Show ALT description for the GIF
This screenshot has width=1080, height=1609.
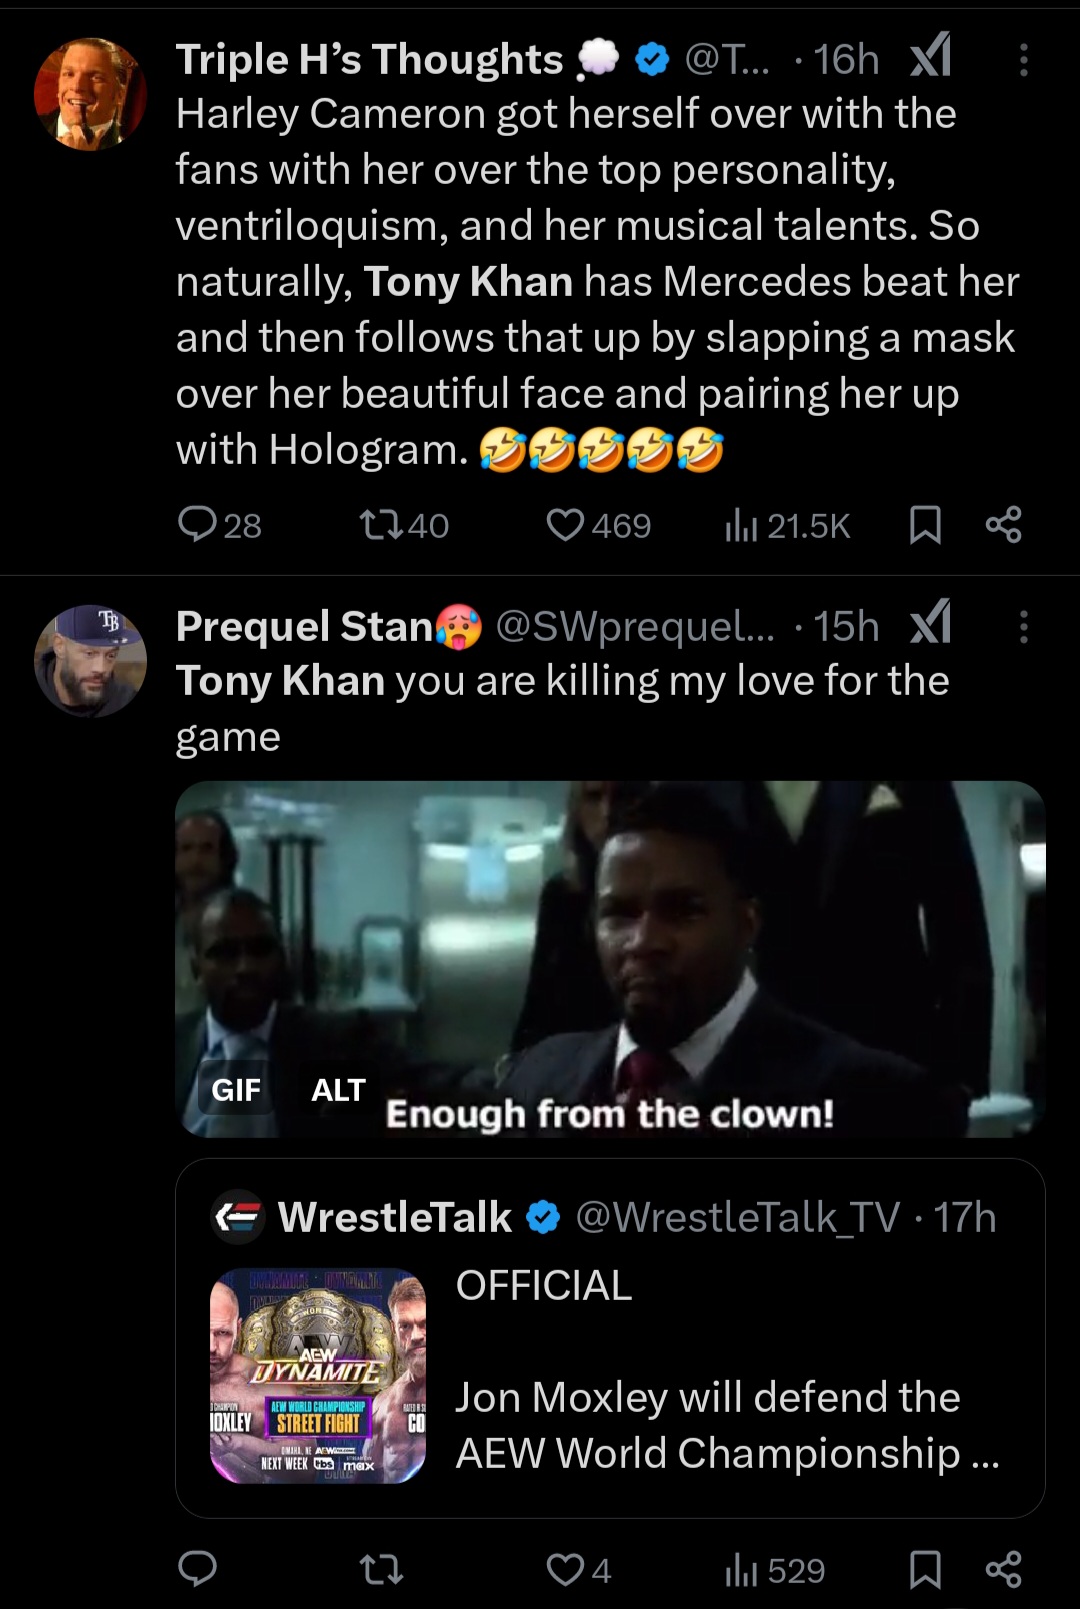(x=338, y=1089)
